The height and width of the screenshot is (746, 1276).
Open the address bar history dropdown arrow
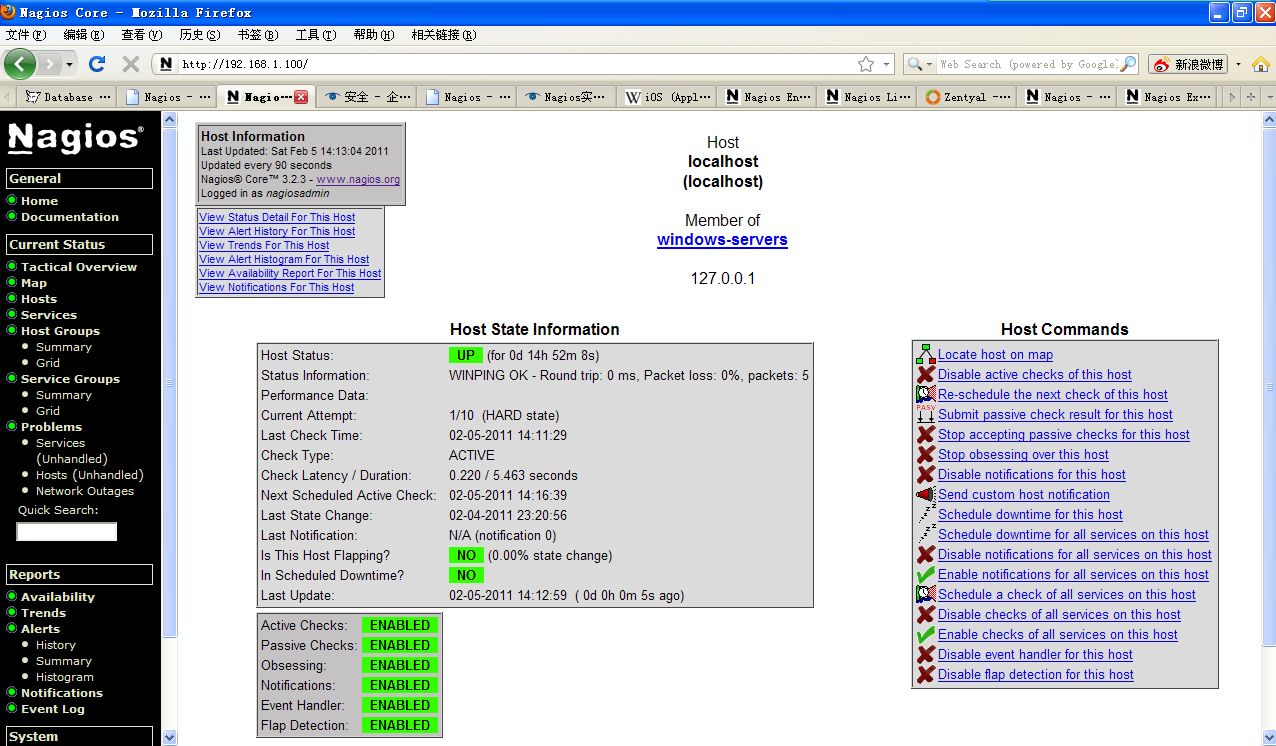886,64
